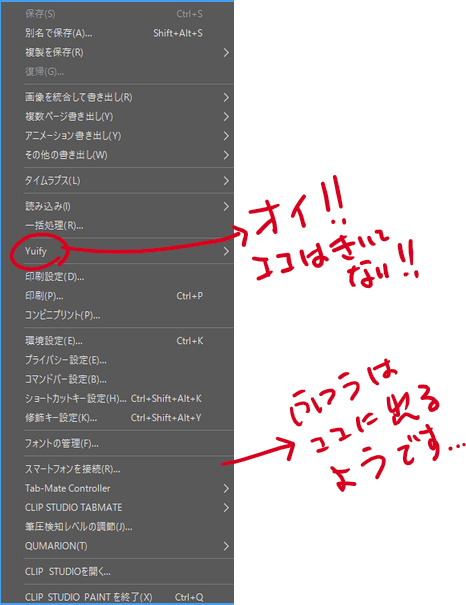Screen dimensions: 466x605
Task: Select コンビニプリント(P)... entry
Action: coord(117,316)
